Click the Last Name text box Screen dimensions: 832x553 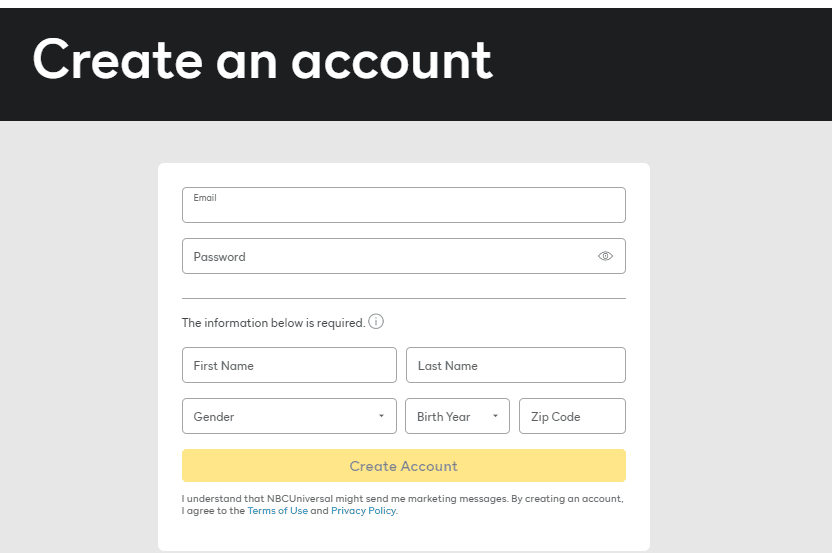tap(515, 365)
